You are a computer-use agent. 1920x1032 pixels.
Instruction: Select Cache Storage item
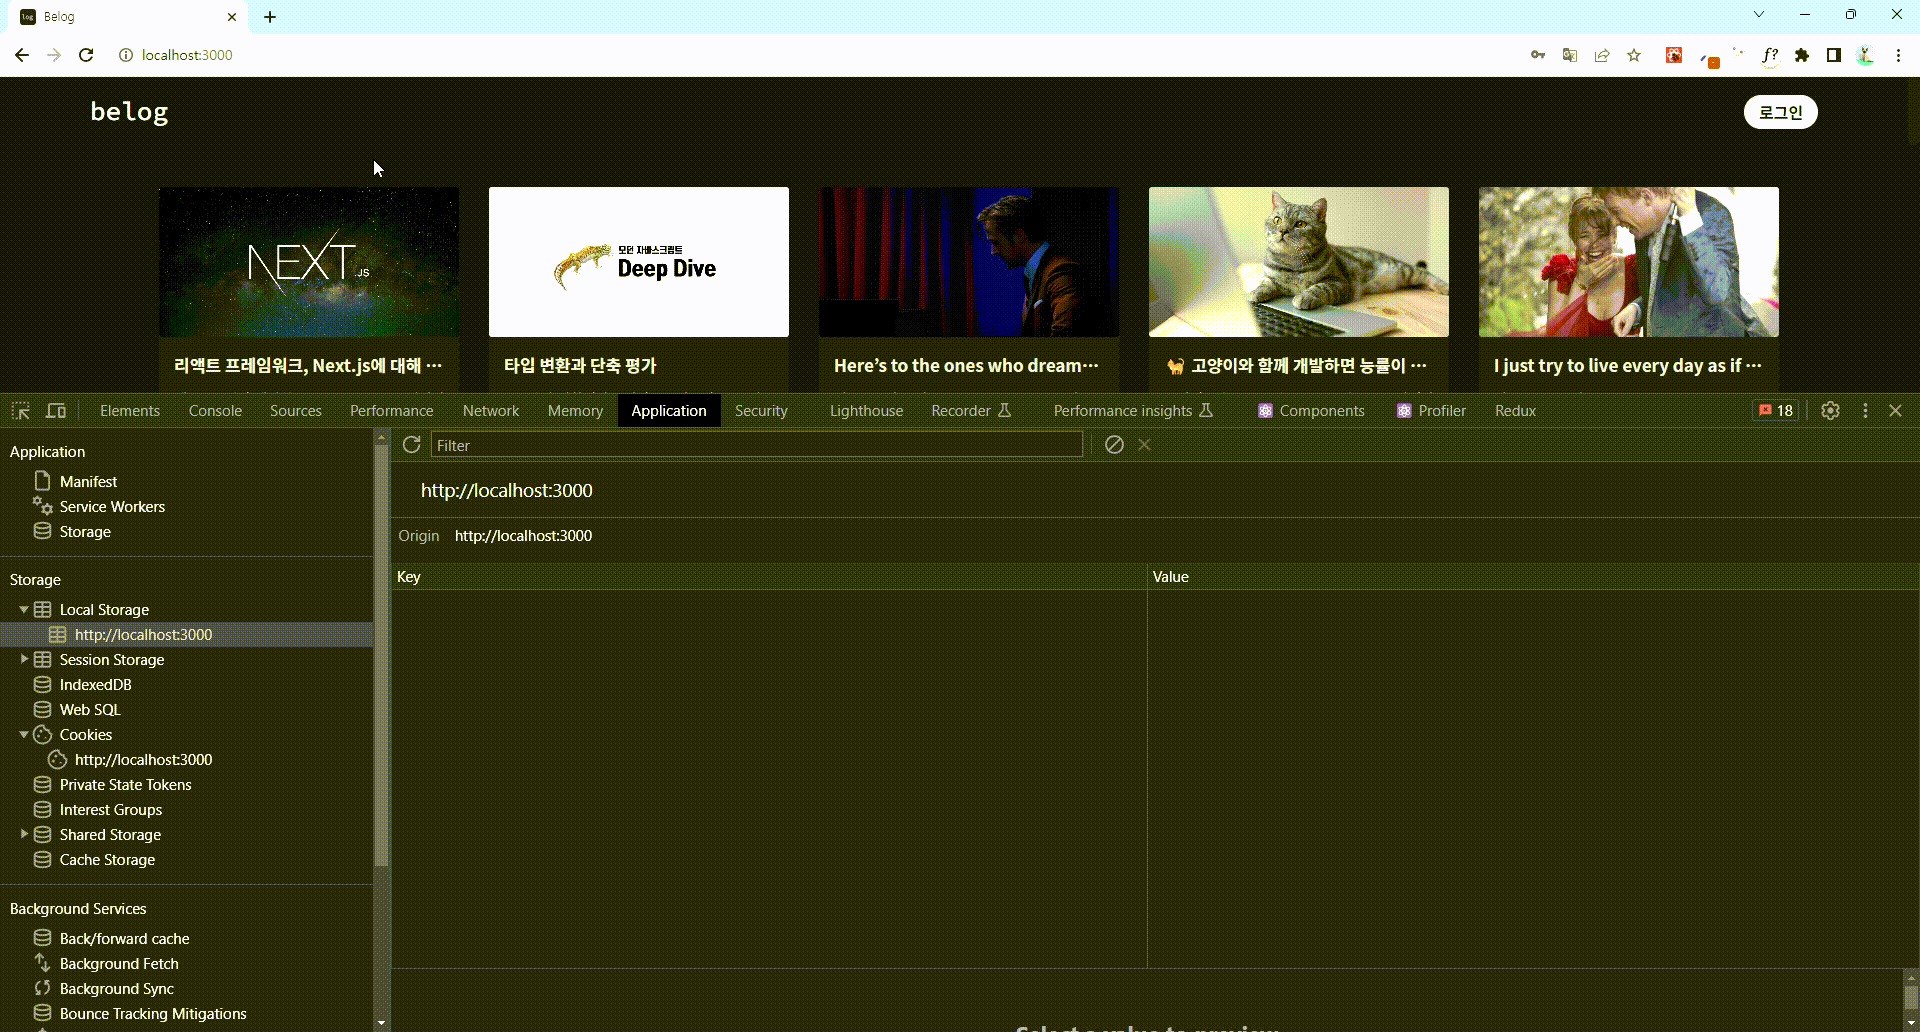click(x=107, y=859)
